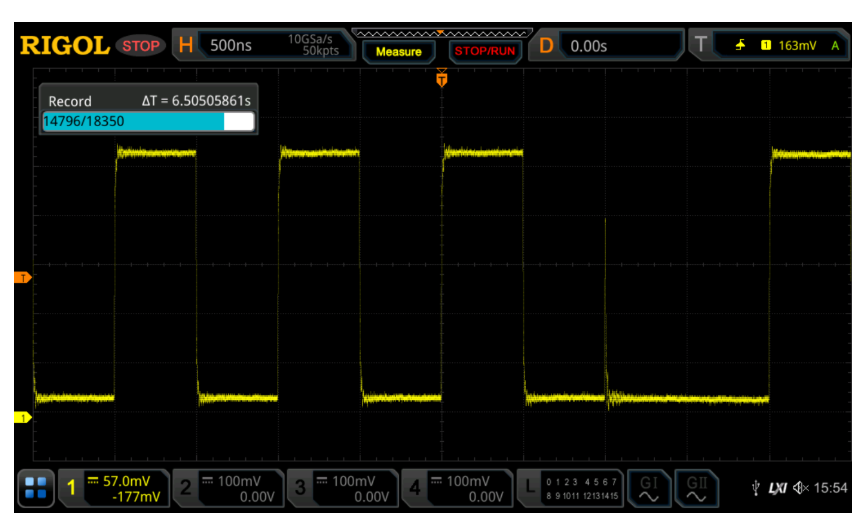Click channel 2 100mV scale value

[x=239, y=481]
